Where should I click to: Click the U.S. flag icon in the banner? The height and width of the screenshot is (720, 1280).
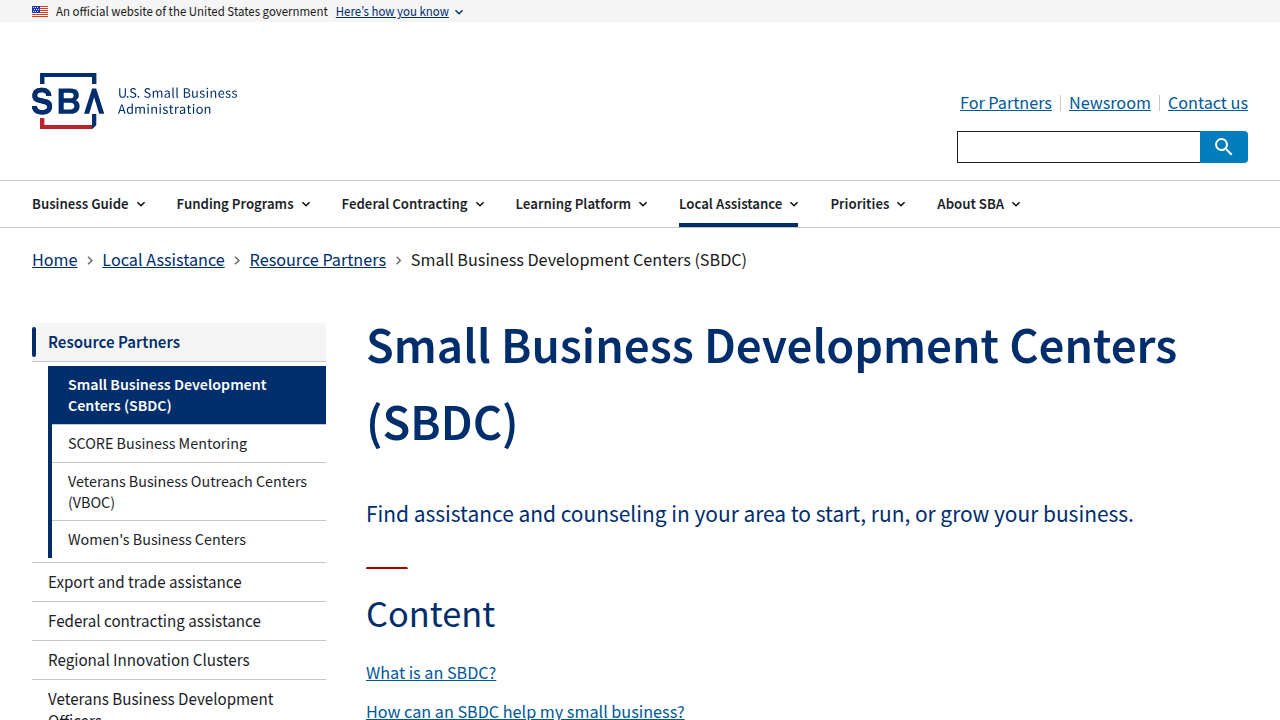pos(40,11)
